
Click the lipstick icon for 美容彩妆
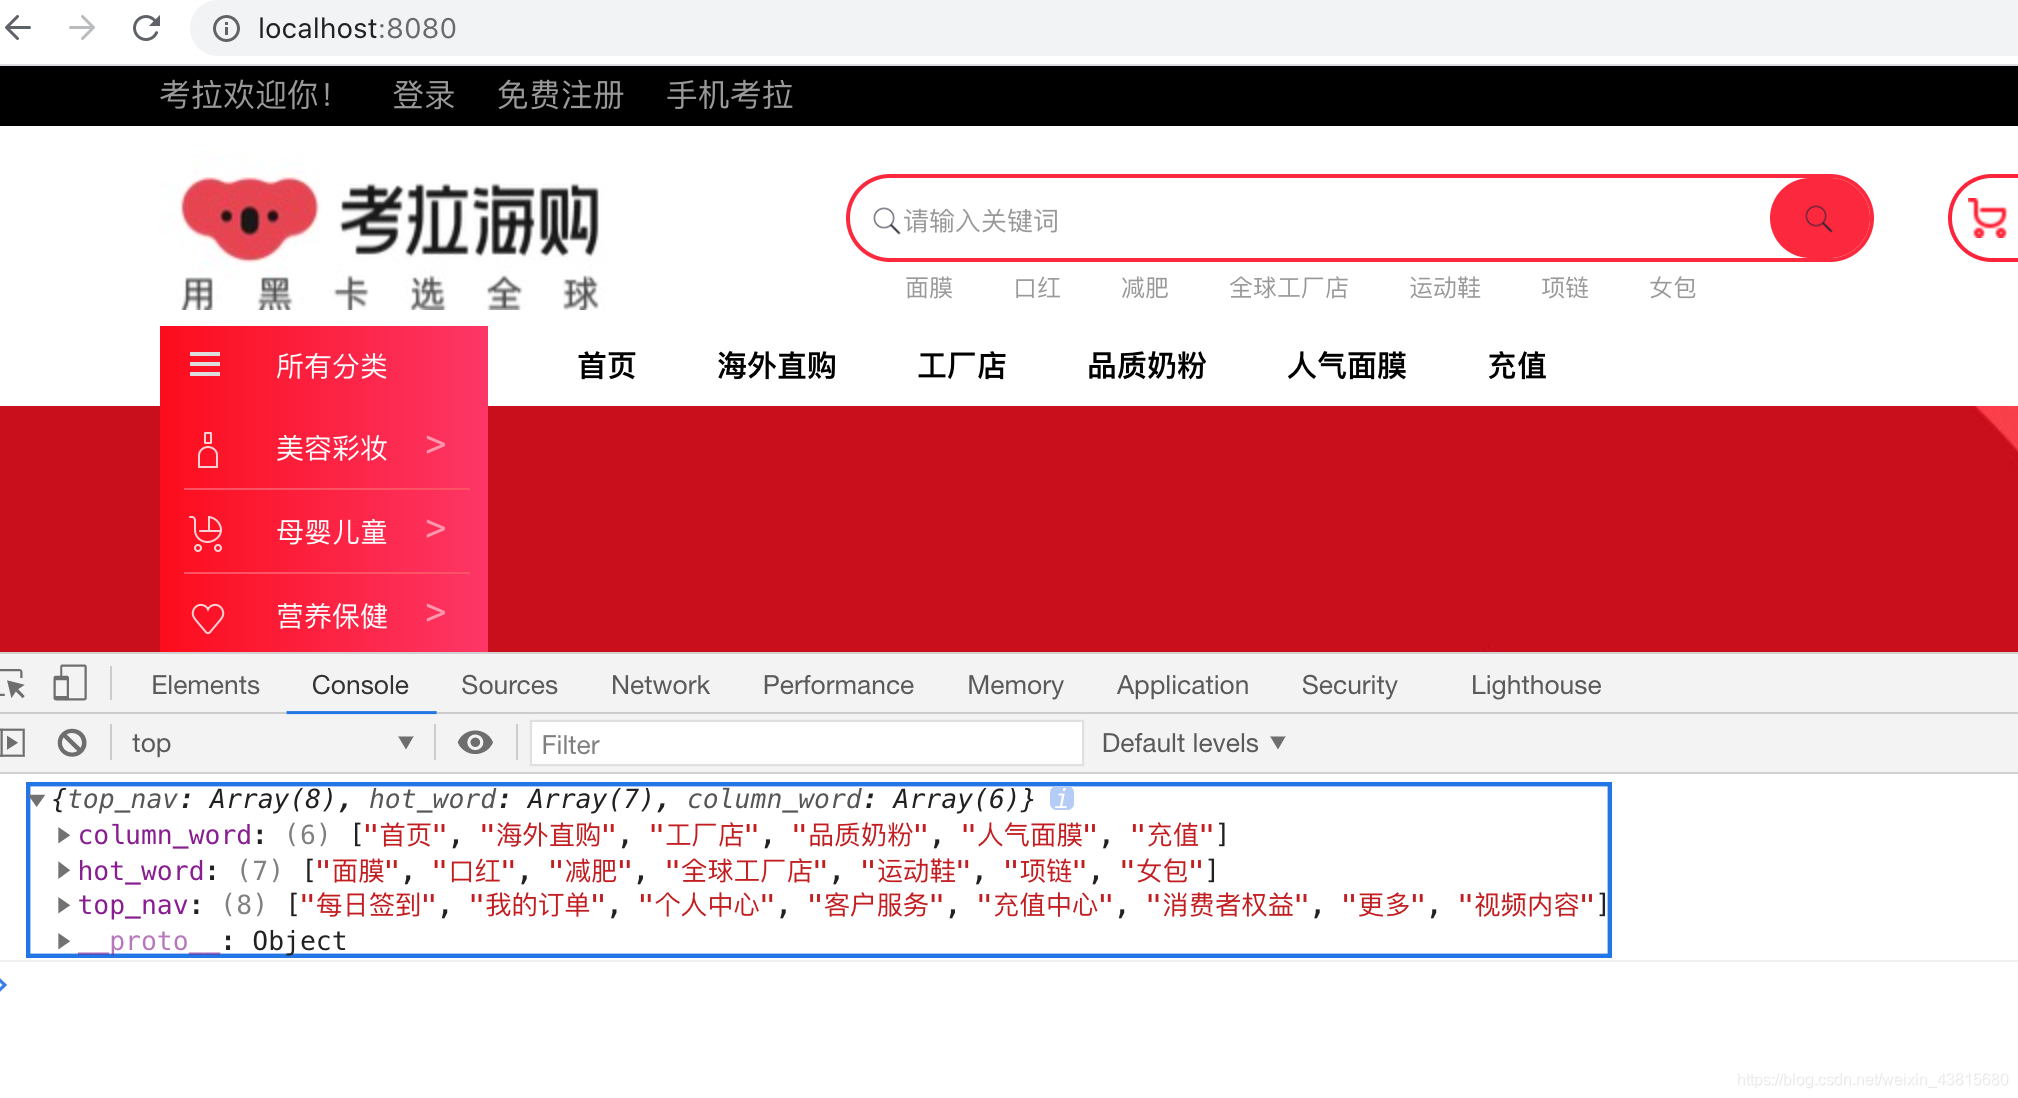208,449
